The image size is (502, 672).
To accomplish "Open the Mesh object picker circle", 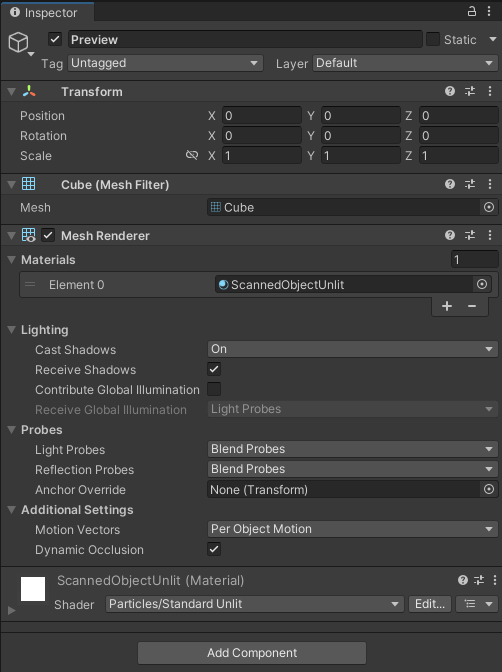I will [x=489, y=207].
